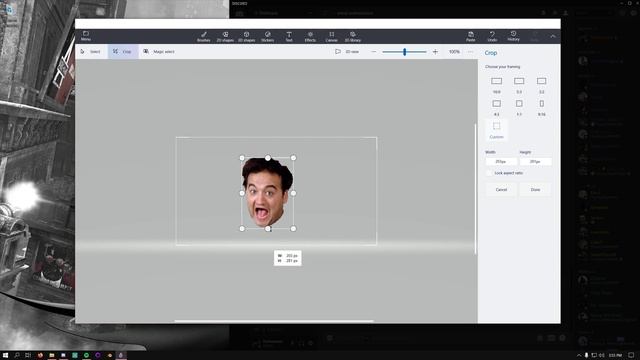Click the bottom-right crop handle
Image resolution: width=640 pixels, height=360 pixels.
click(x=293, y=229)
